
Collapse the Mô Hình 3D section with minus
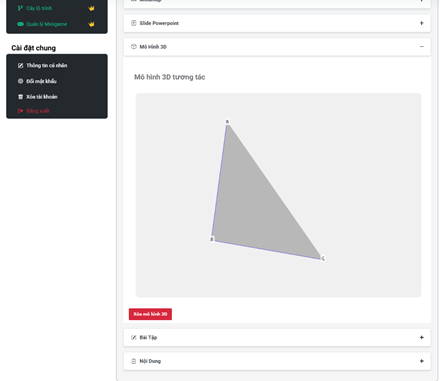422,47
